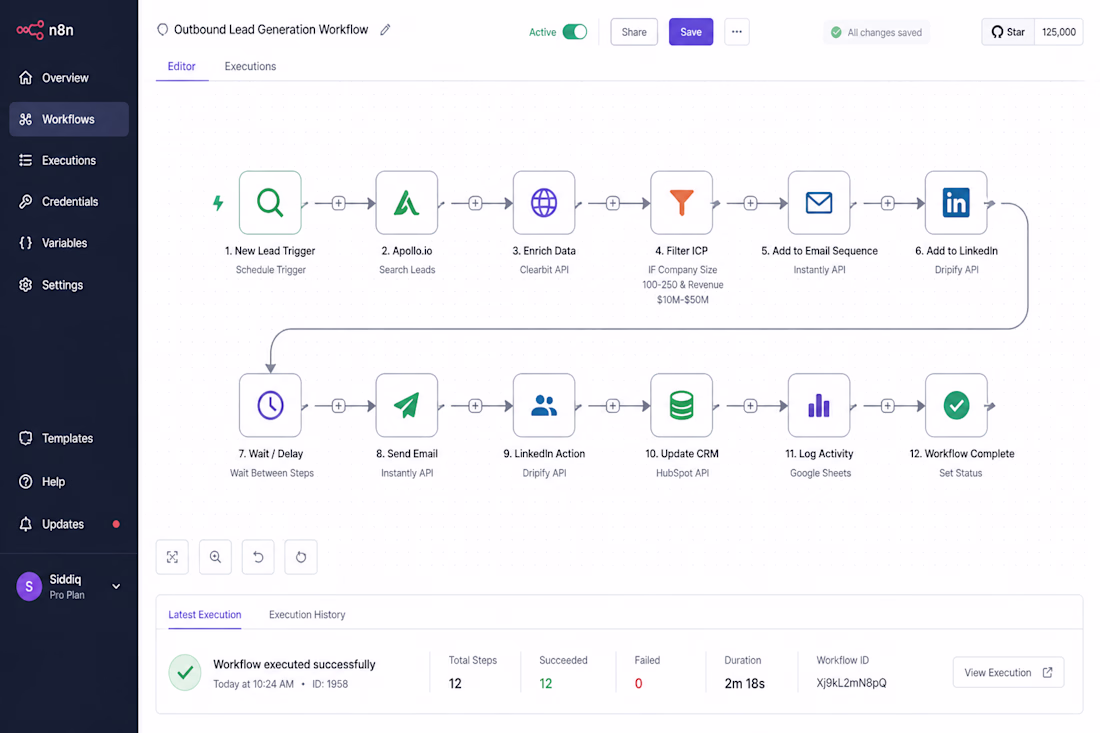Click the Outbound Lead Generation Workflow title
This screenshot has width=1100, height=733.
271,29
